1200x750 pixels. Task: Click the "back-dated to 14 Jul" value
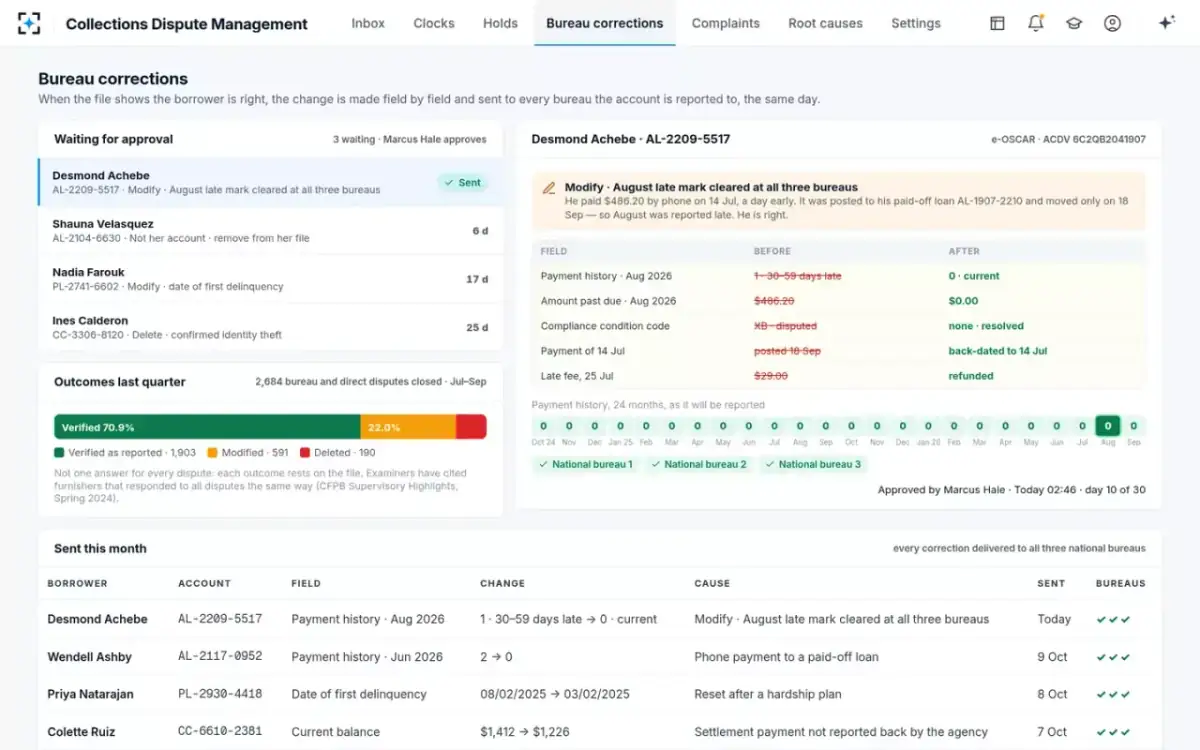point(998,351)
